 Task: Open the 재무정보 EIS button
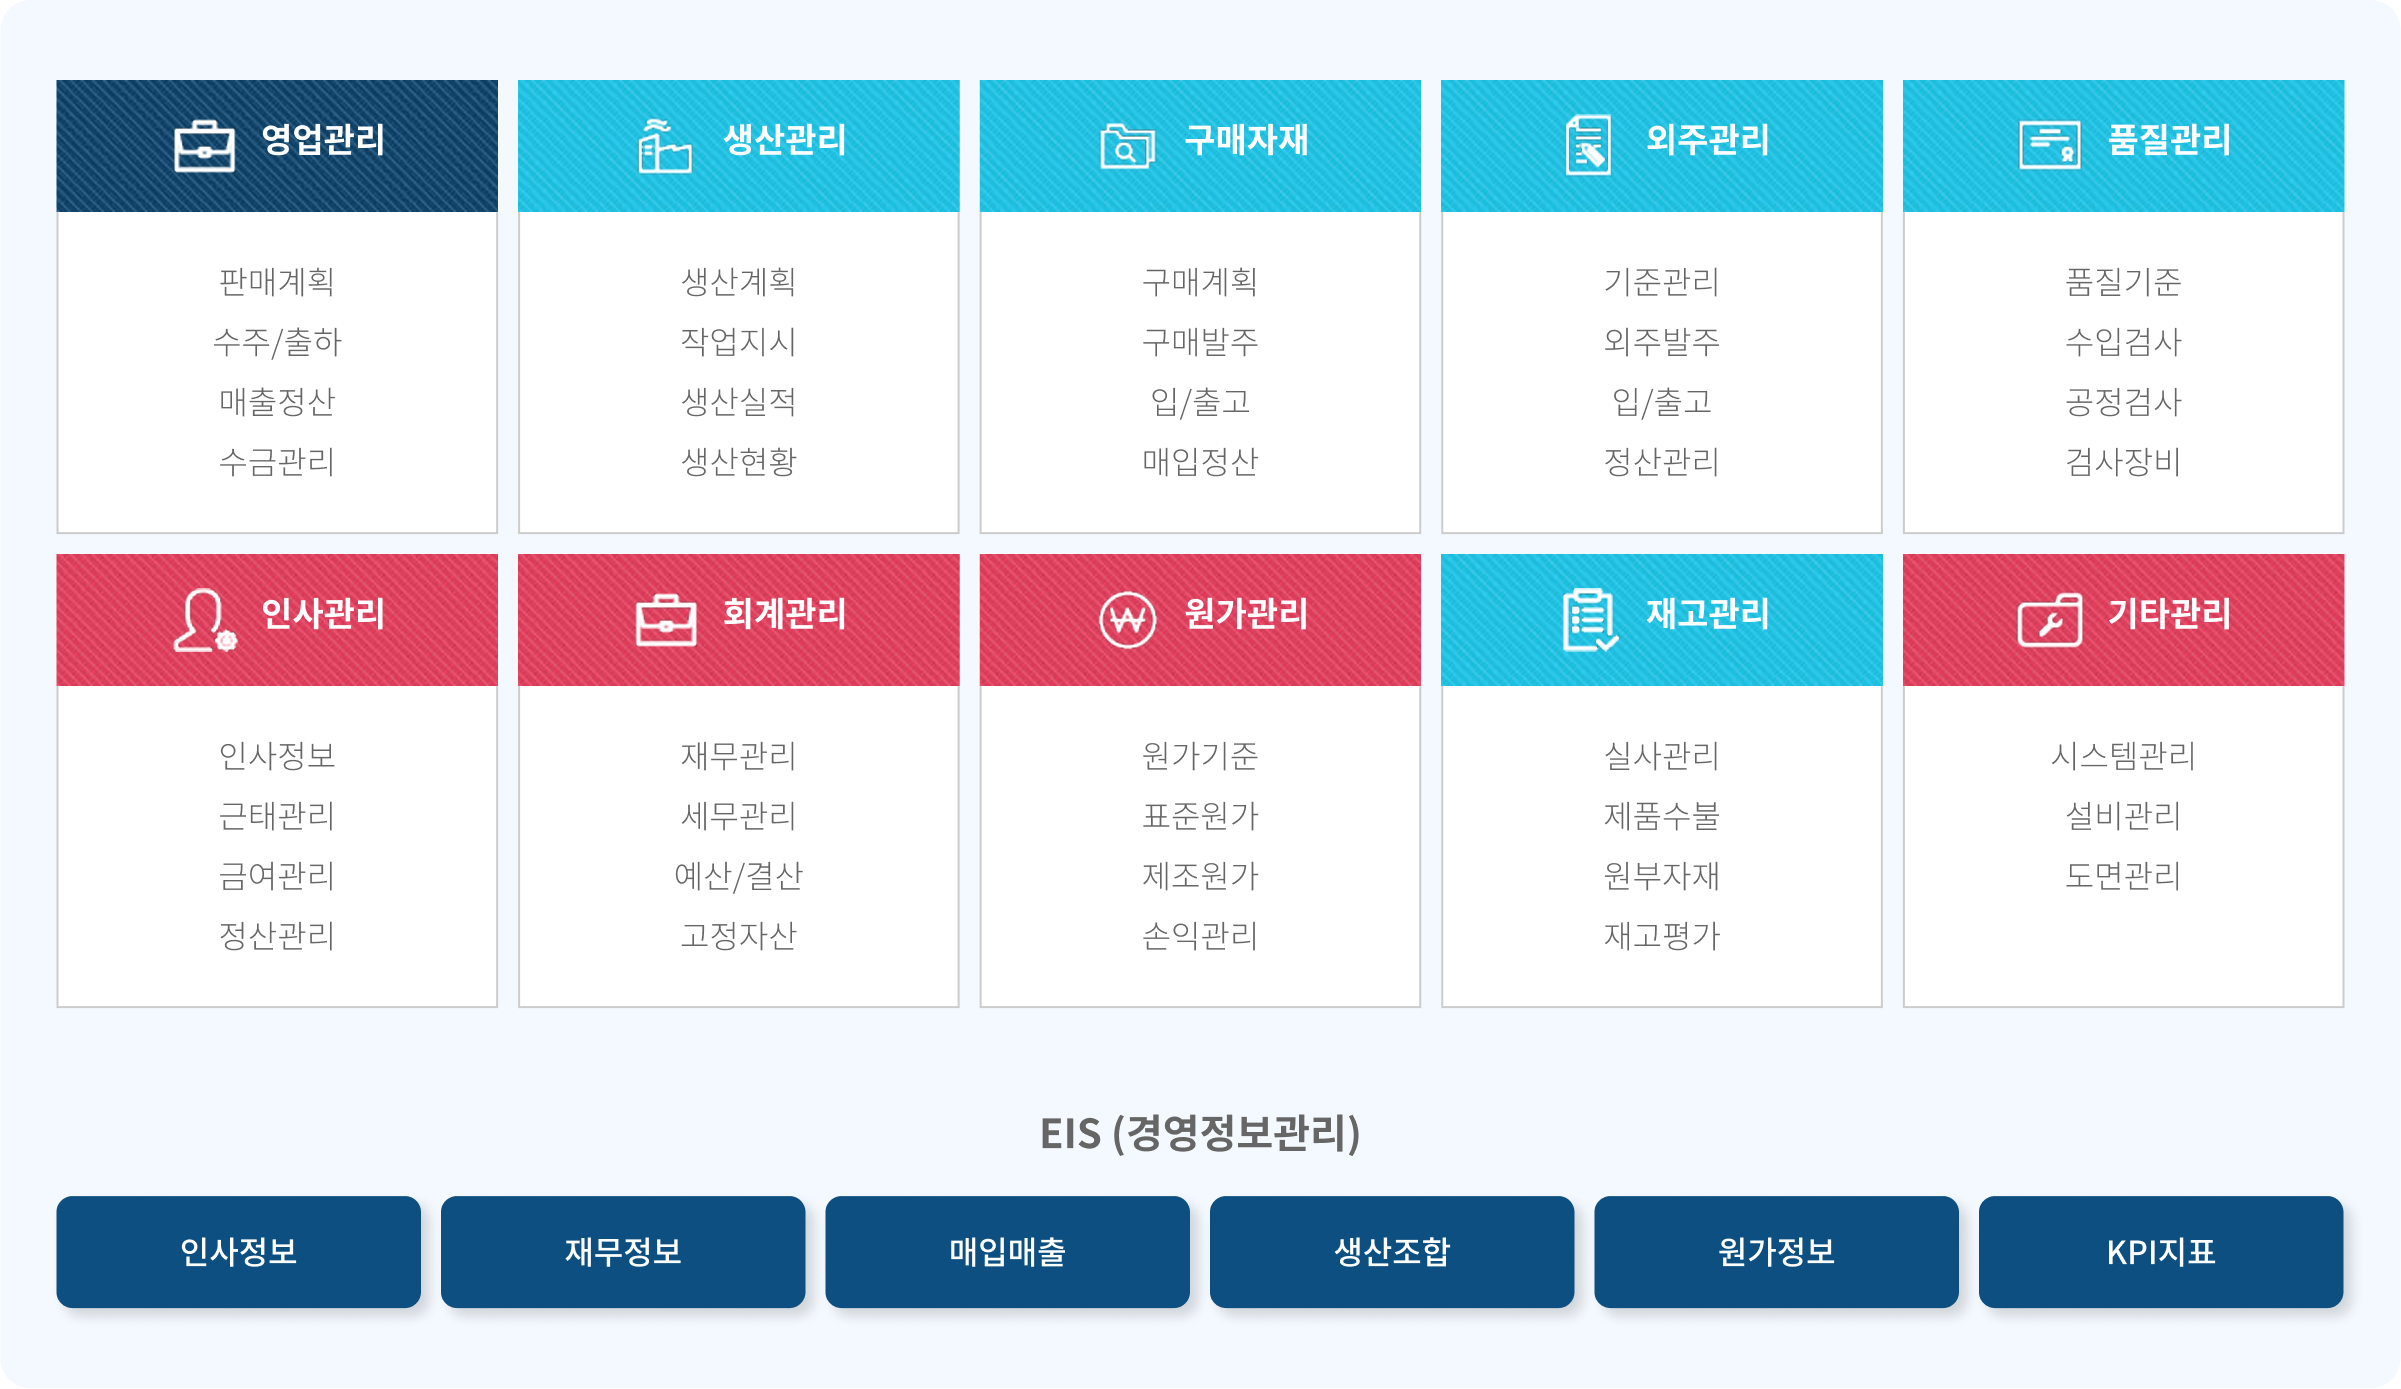point(623,1252)
